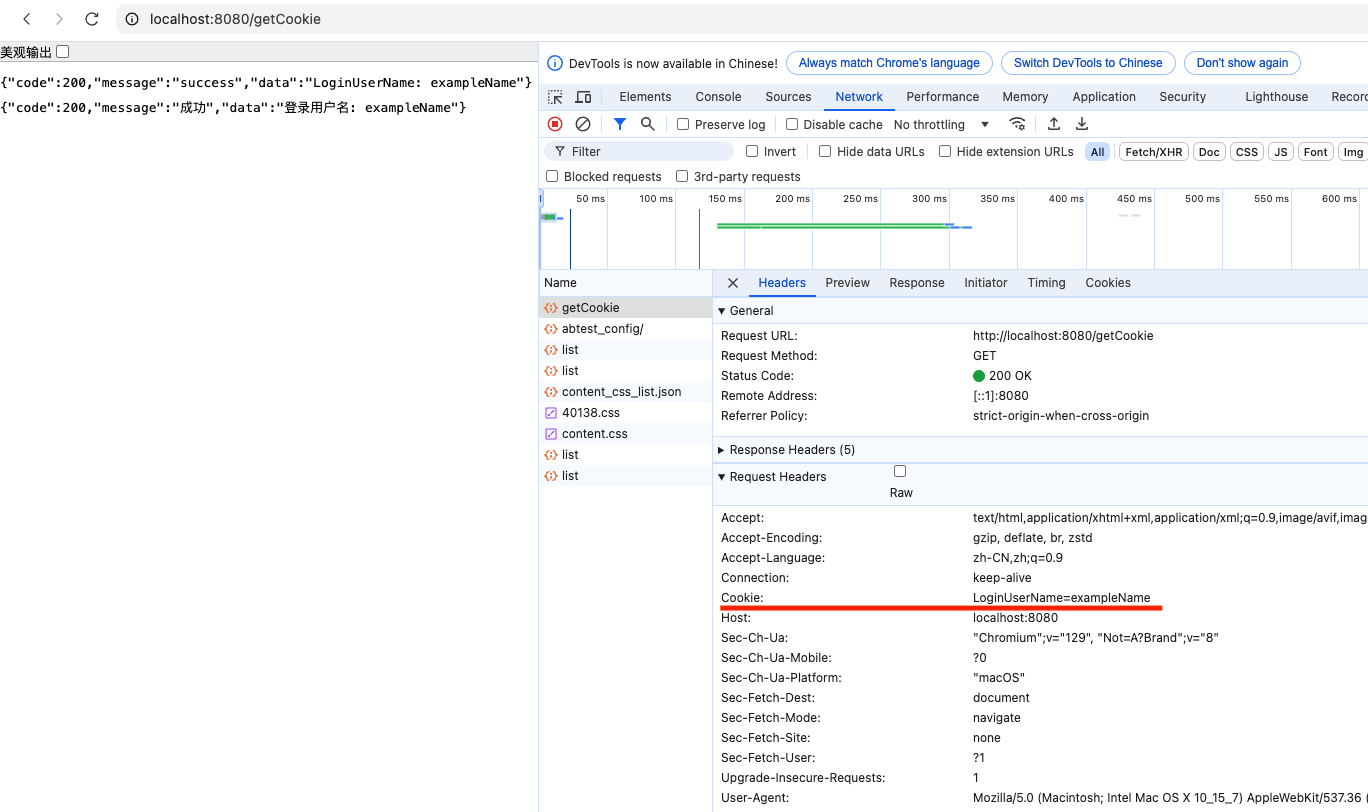Select the All request type filter
1368x812 pixels.
point(1098,152)
